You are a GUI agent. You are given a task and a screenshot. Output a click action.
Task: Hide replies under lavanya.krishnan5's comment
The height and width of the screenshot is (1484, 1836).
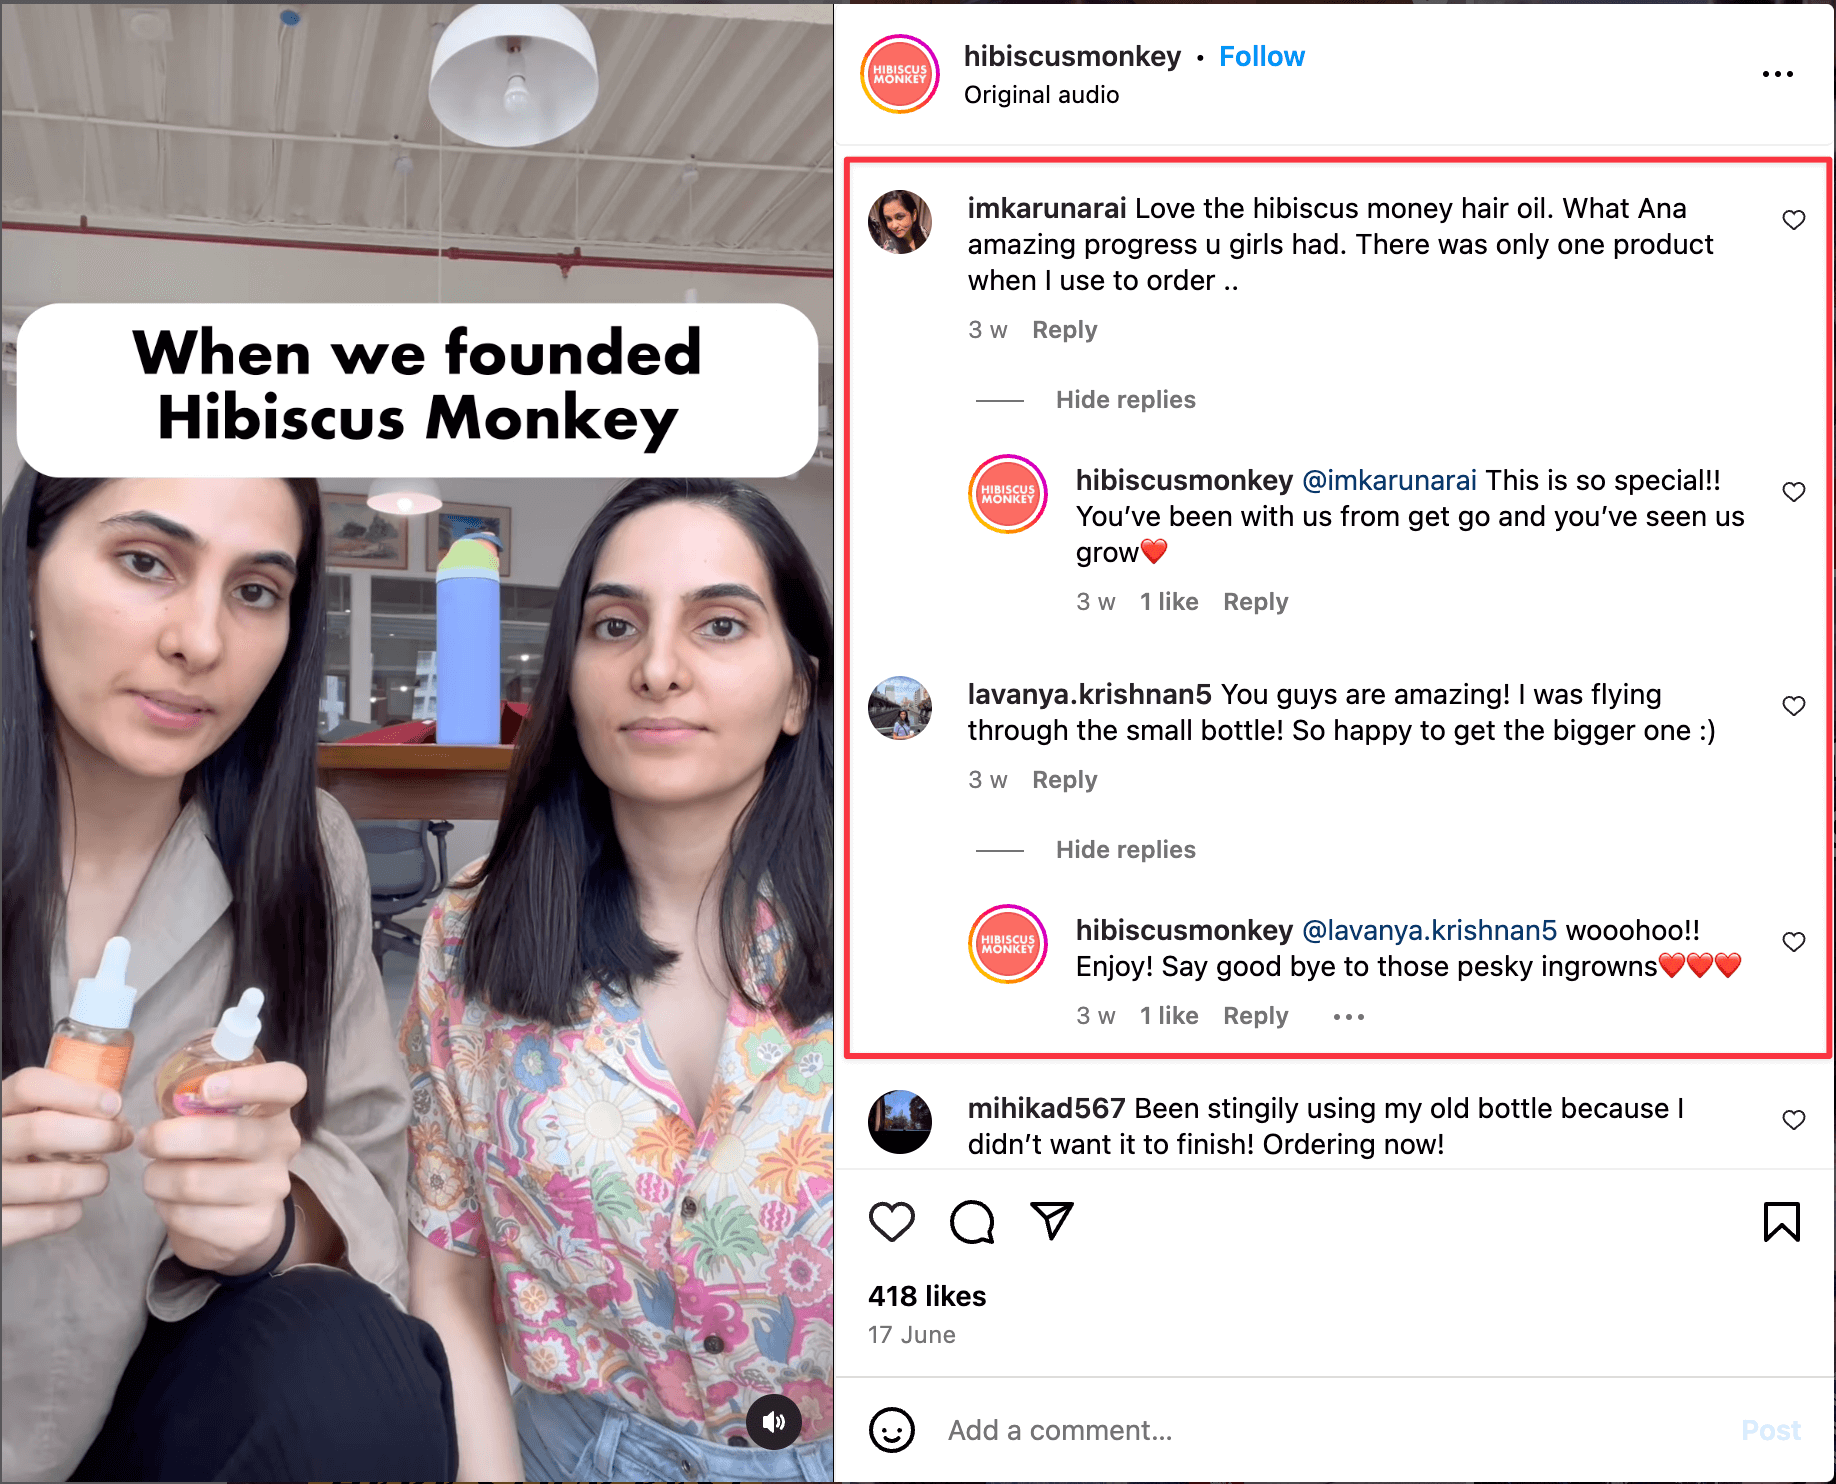1125,850
